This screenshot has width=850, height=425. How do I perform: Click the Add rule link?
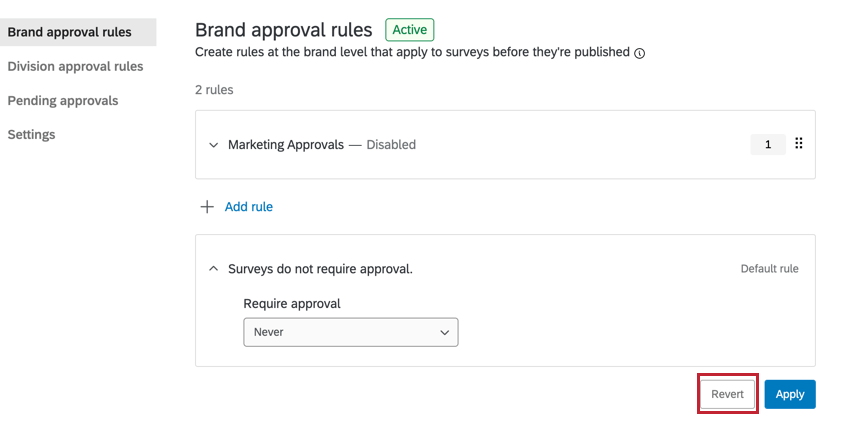click(x=248, y=207)
